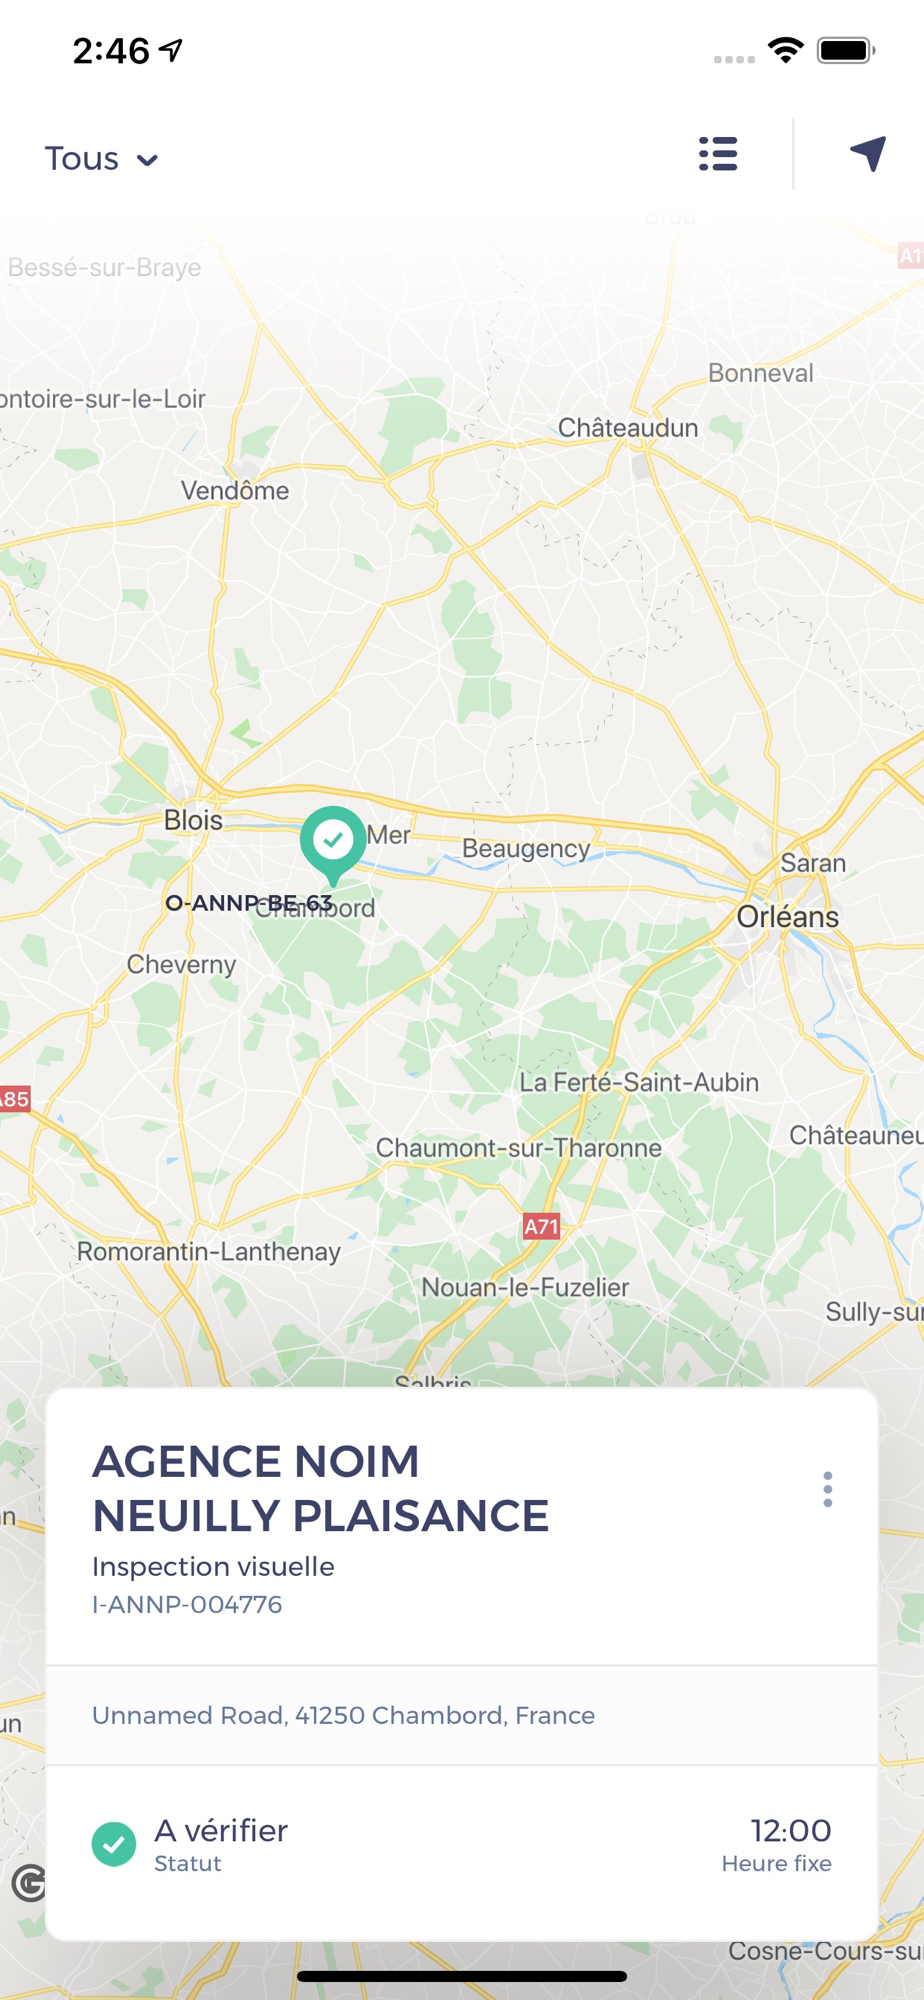
Task: Select the O-ANNP-BE-63 marker label
Action: click(x=249, y=903)
